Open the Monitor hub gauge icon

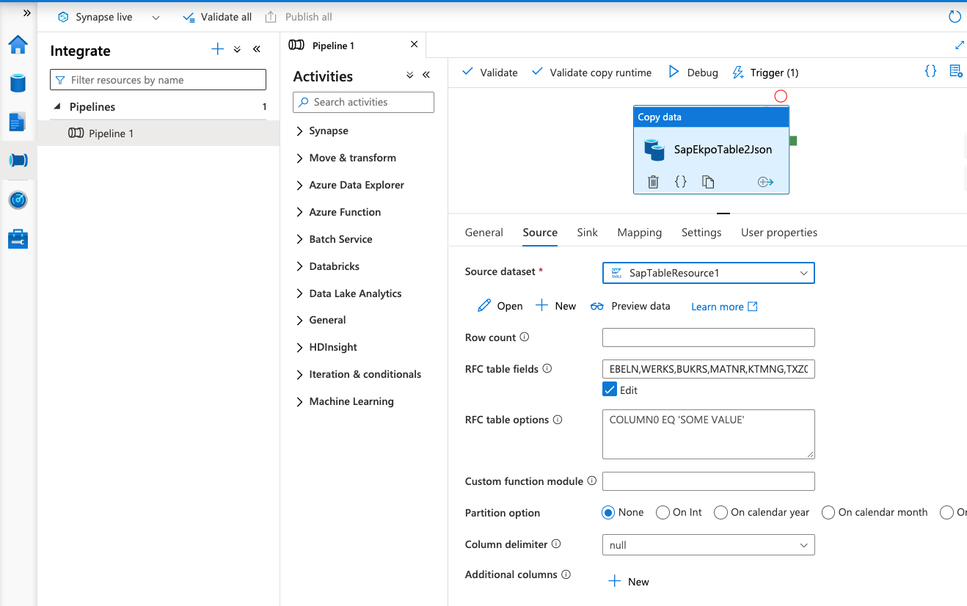[18, 200]
